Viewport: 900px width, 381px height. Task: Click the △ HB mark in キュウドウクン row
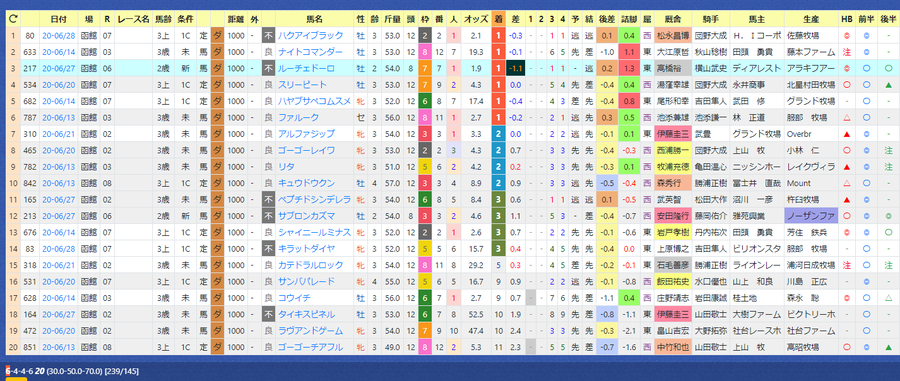click(x=846, y=184)
